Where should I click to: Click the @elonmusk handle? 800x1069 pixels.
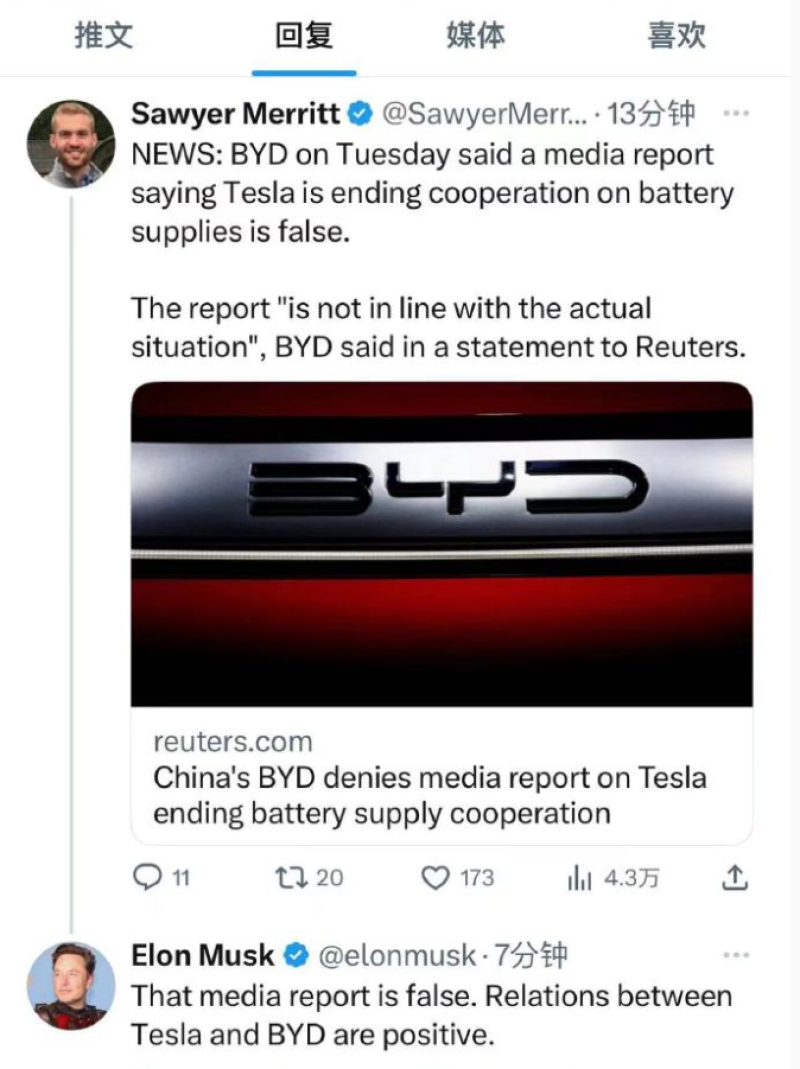coord(397,955)
